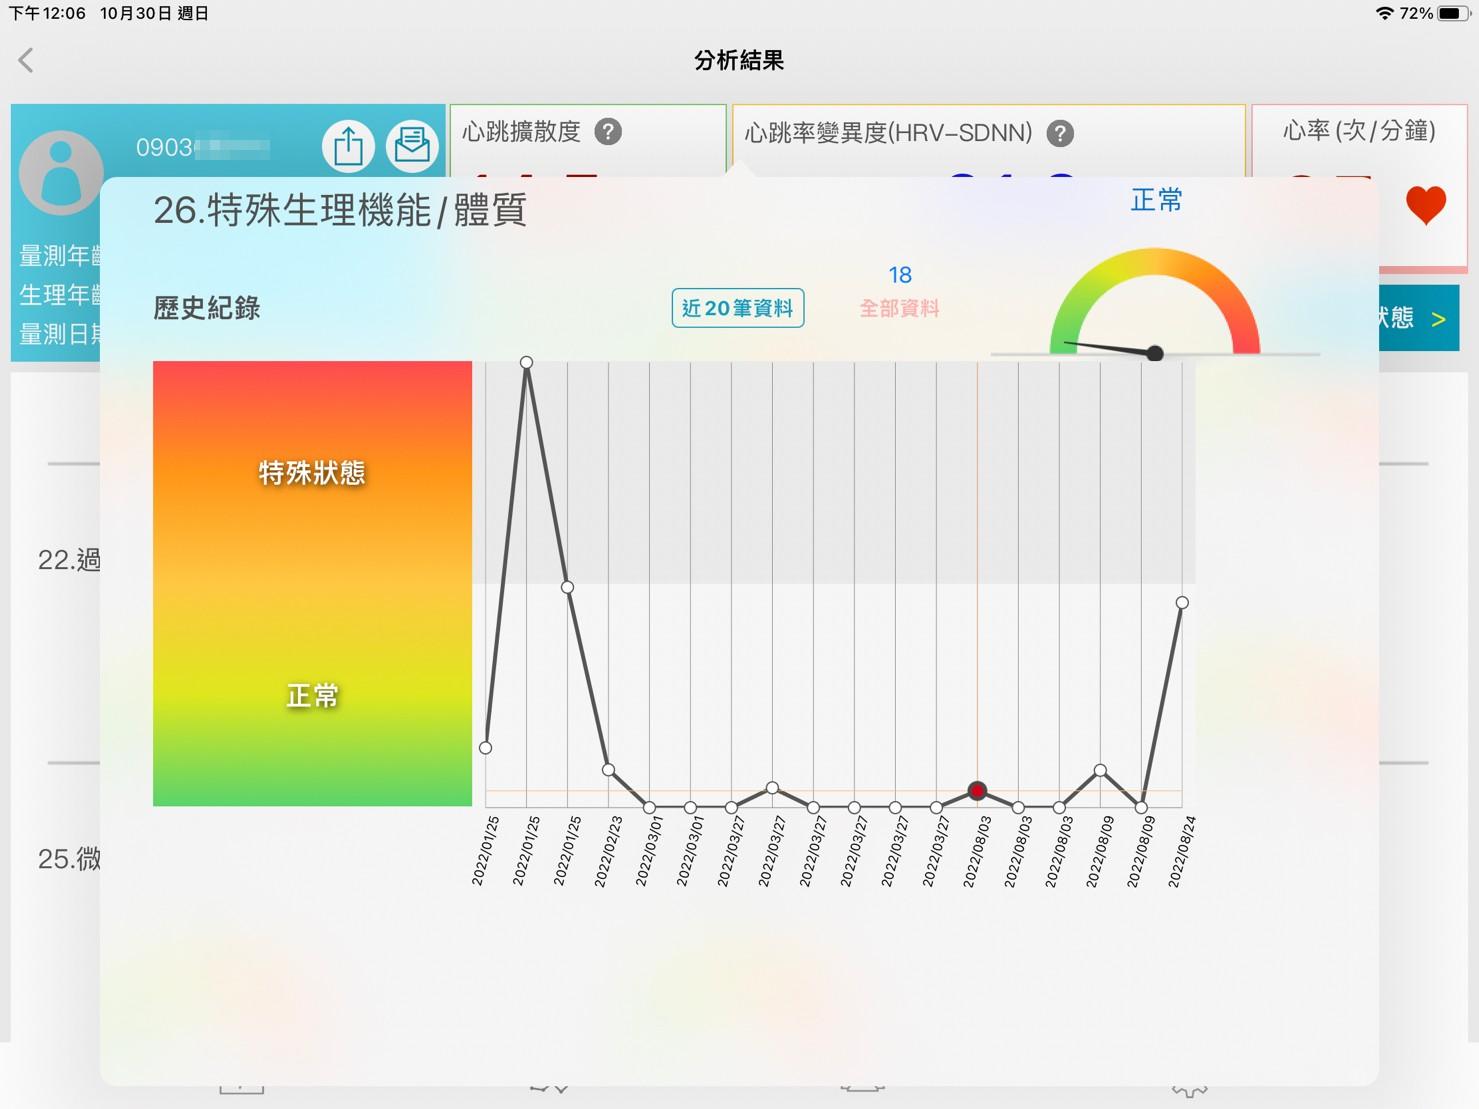Open help for 心跳率變異度 HRV-SDNN
Image resolution: width=1479 pixels, height=1109 pixels.
coord(1060,133)
